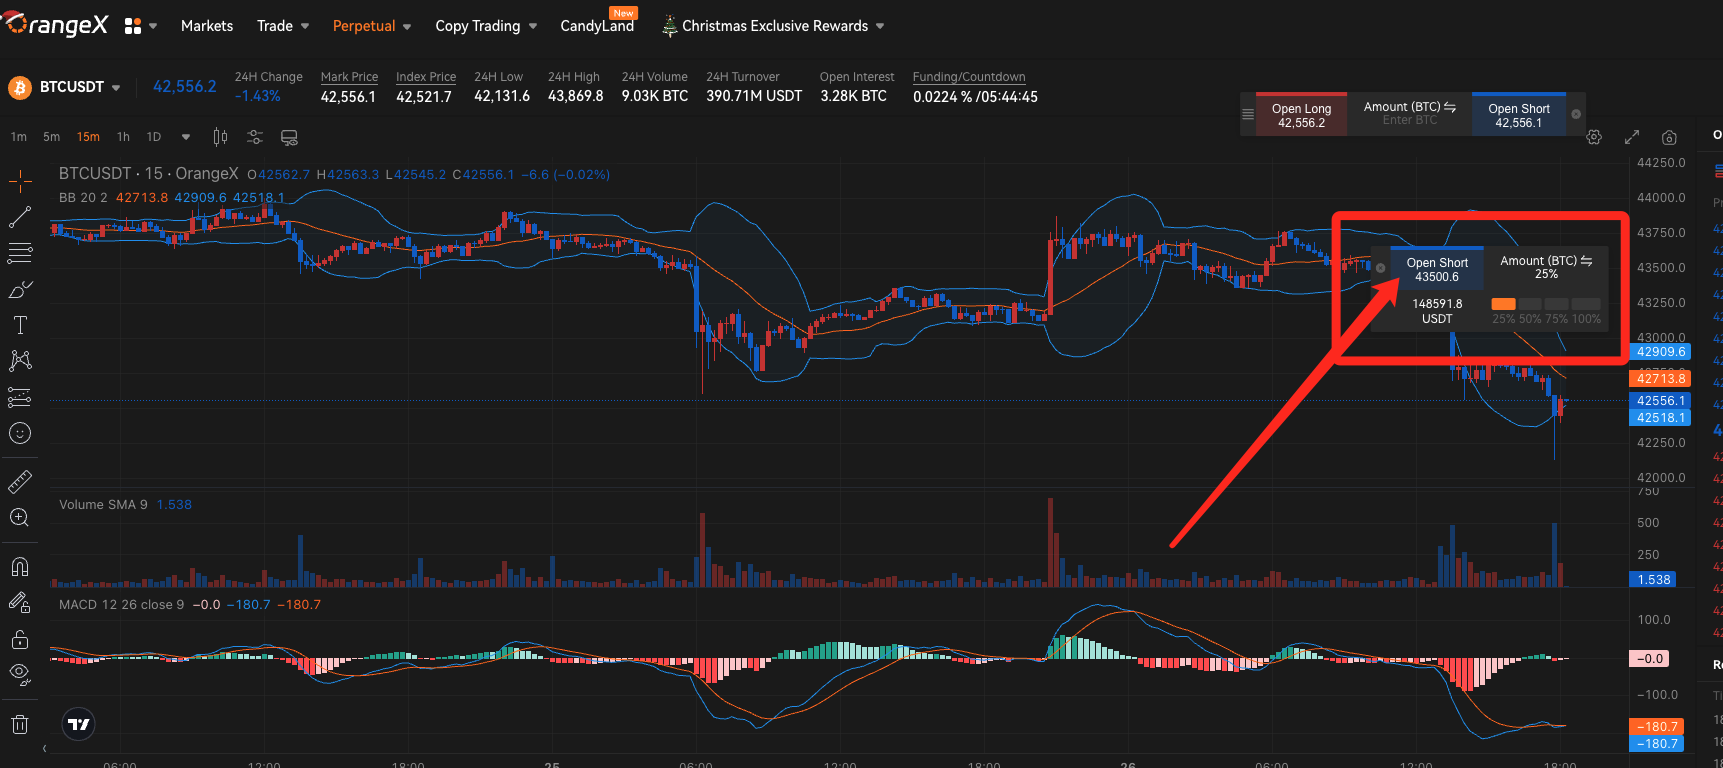Open the chart patterns tool
The height and width of the screenshot is (768, 1723).
click(20, 361)
